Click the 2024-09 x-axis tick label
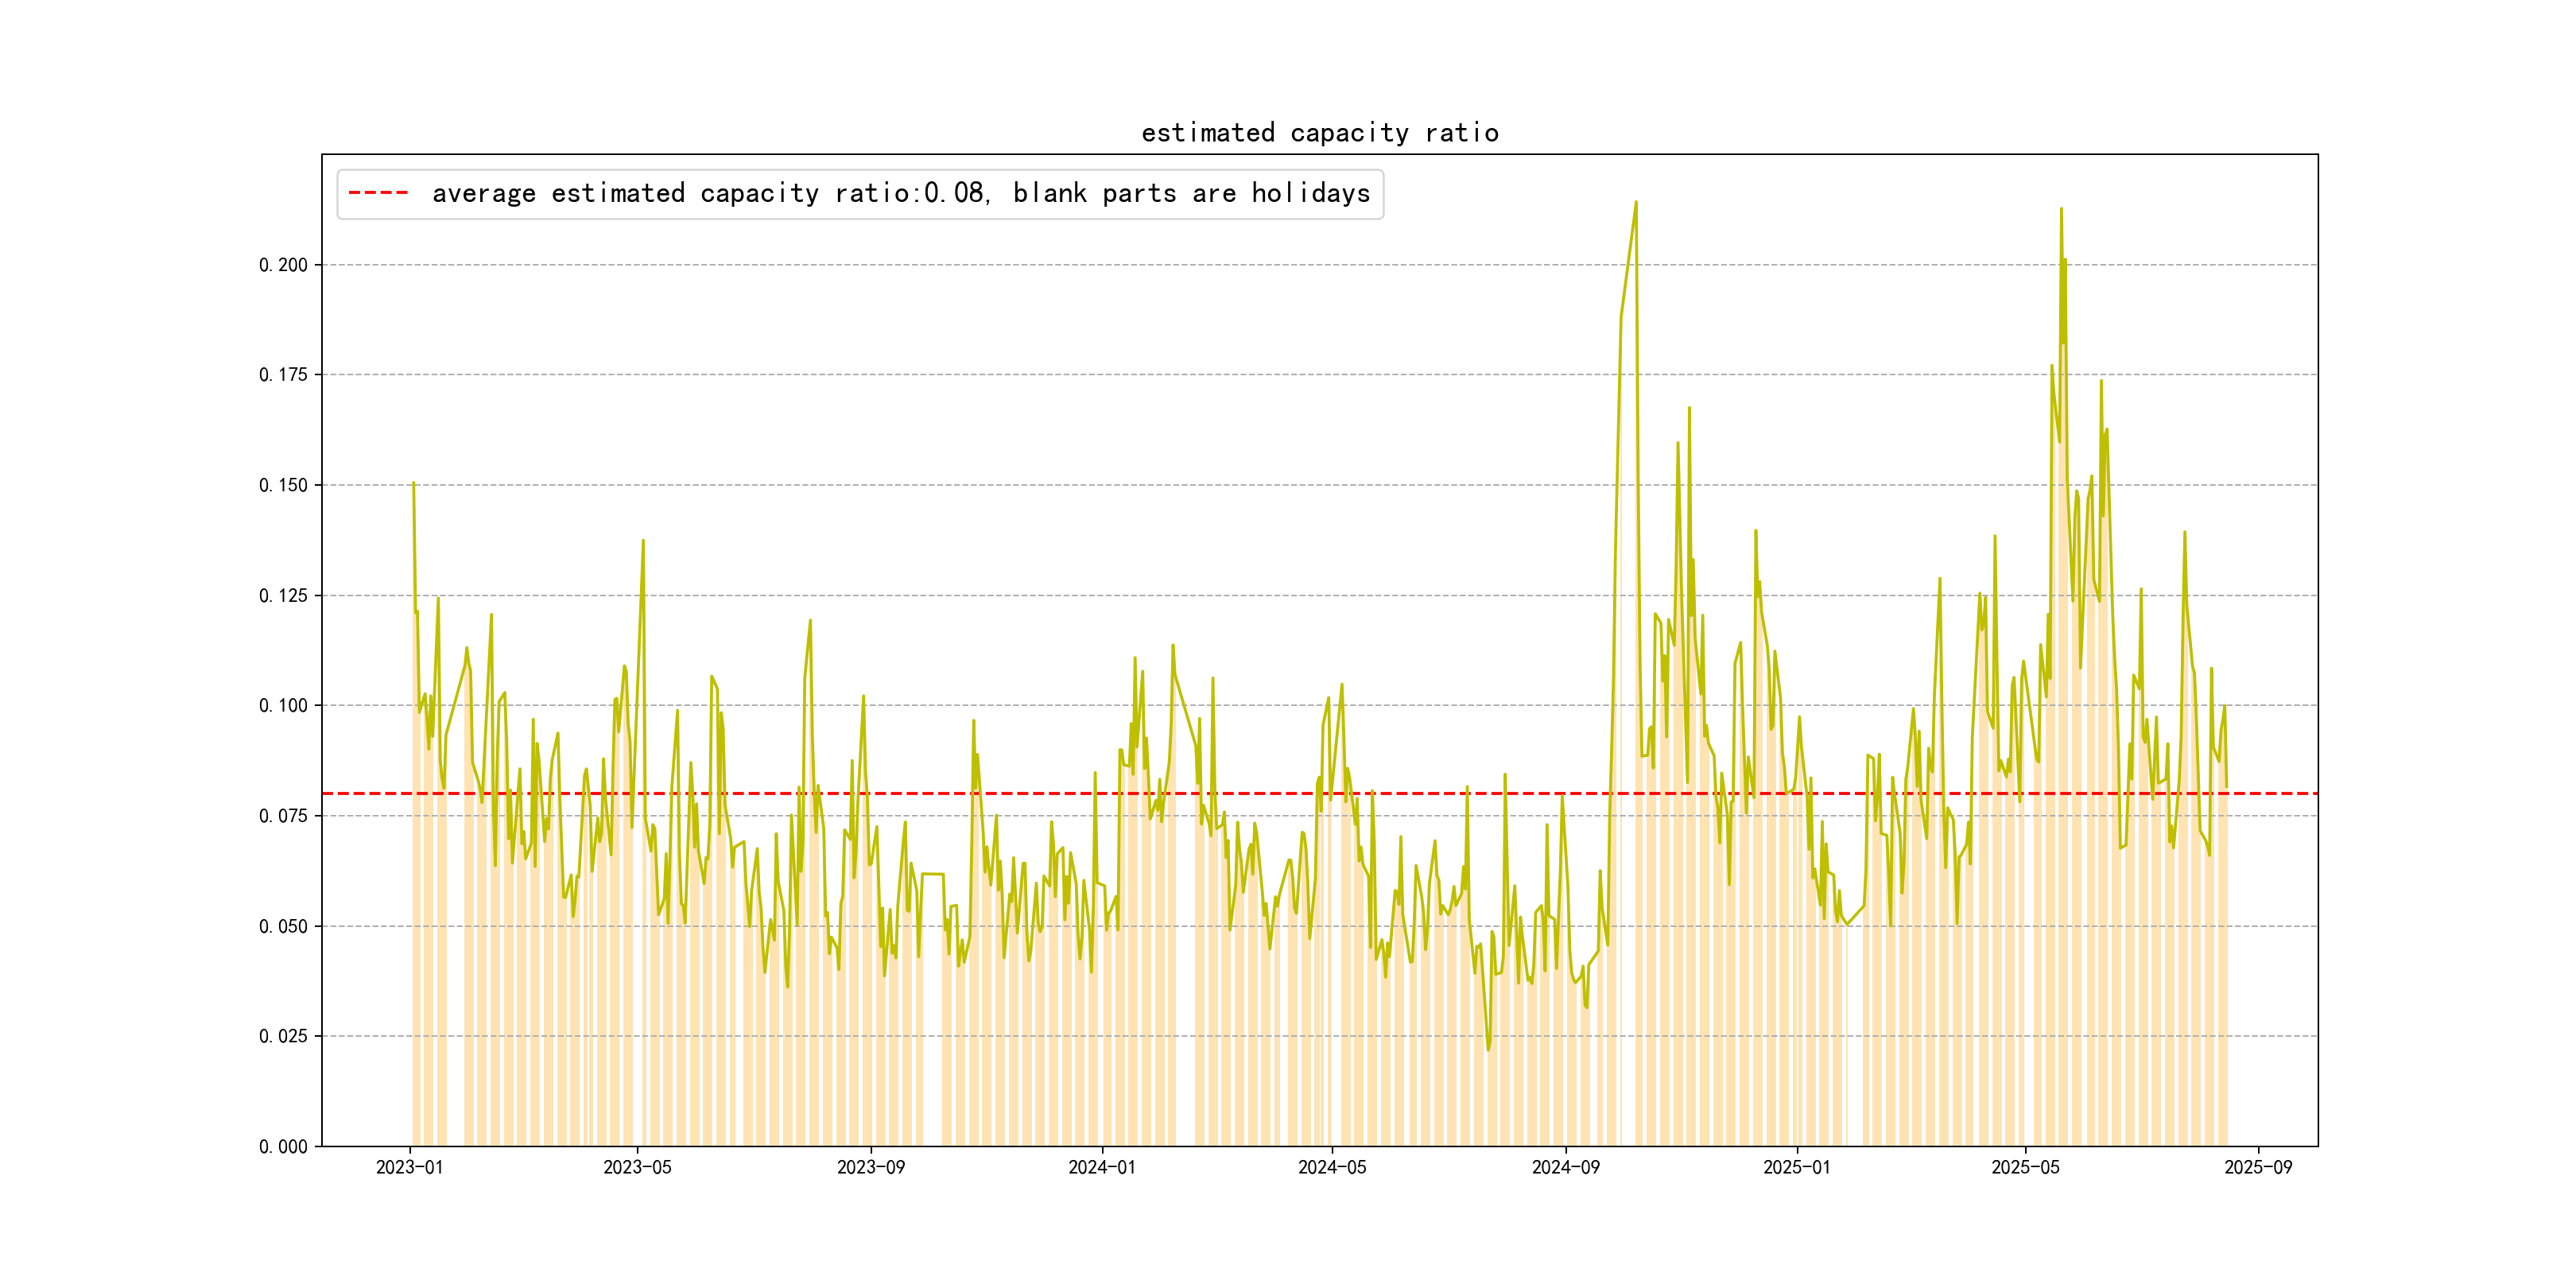Image resolution: width=2576 pixels, height=1288 pixels. [x=1565, y=1167]
